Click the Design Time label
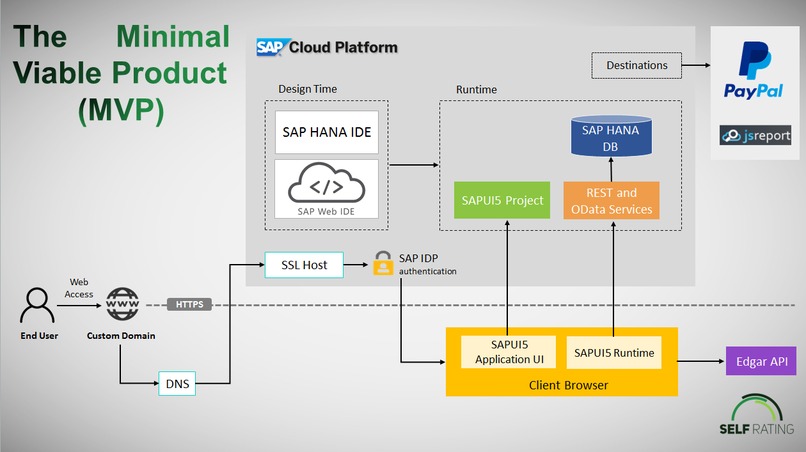This screenshot has height=452, width=806. (x=307, y=89)
